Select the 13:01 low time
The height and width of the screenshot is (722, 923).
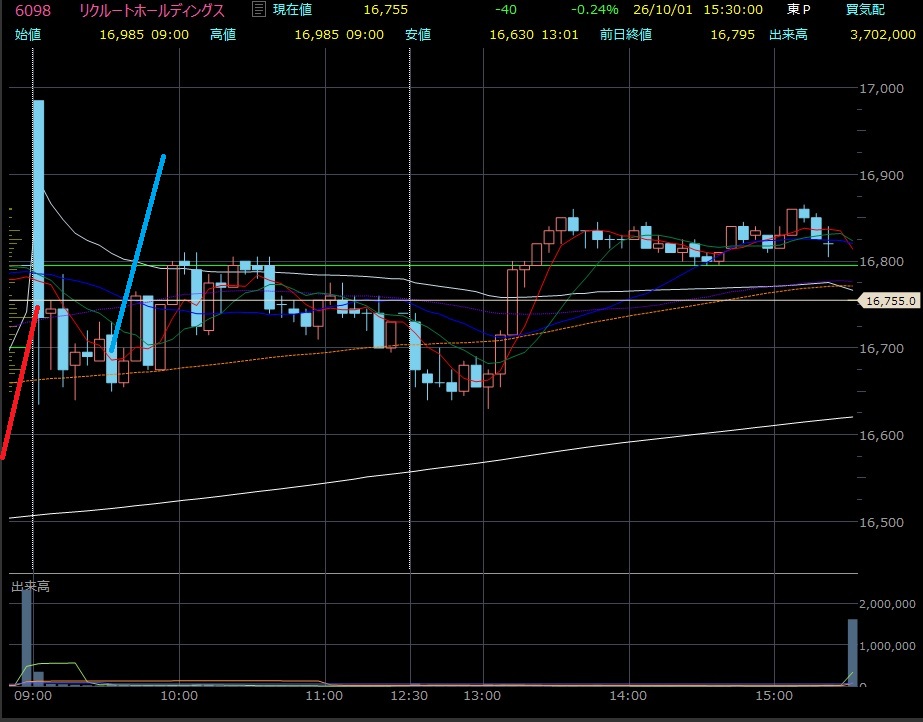click(560, 35)
